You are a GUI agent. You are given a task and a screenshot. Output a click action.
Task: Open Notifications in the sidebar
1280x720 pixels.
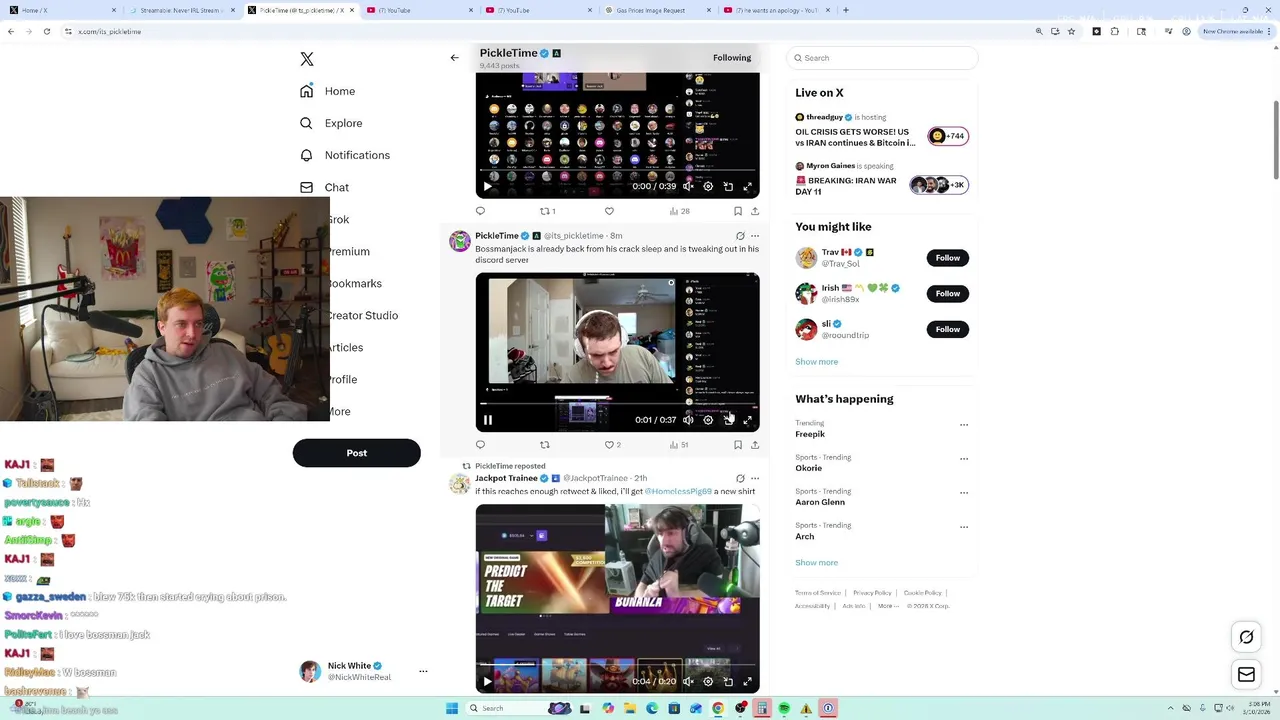coord(345,155)
